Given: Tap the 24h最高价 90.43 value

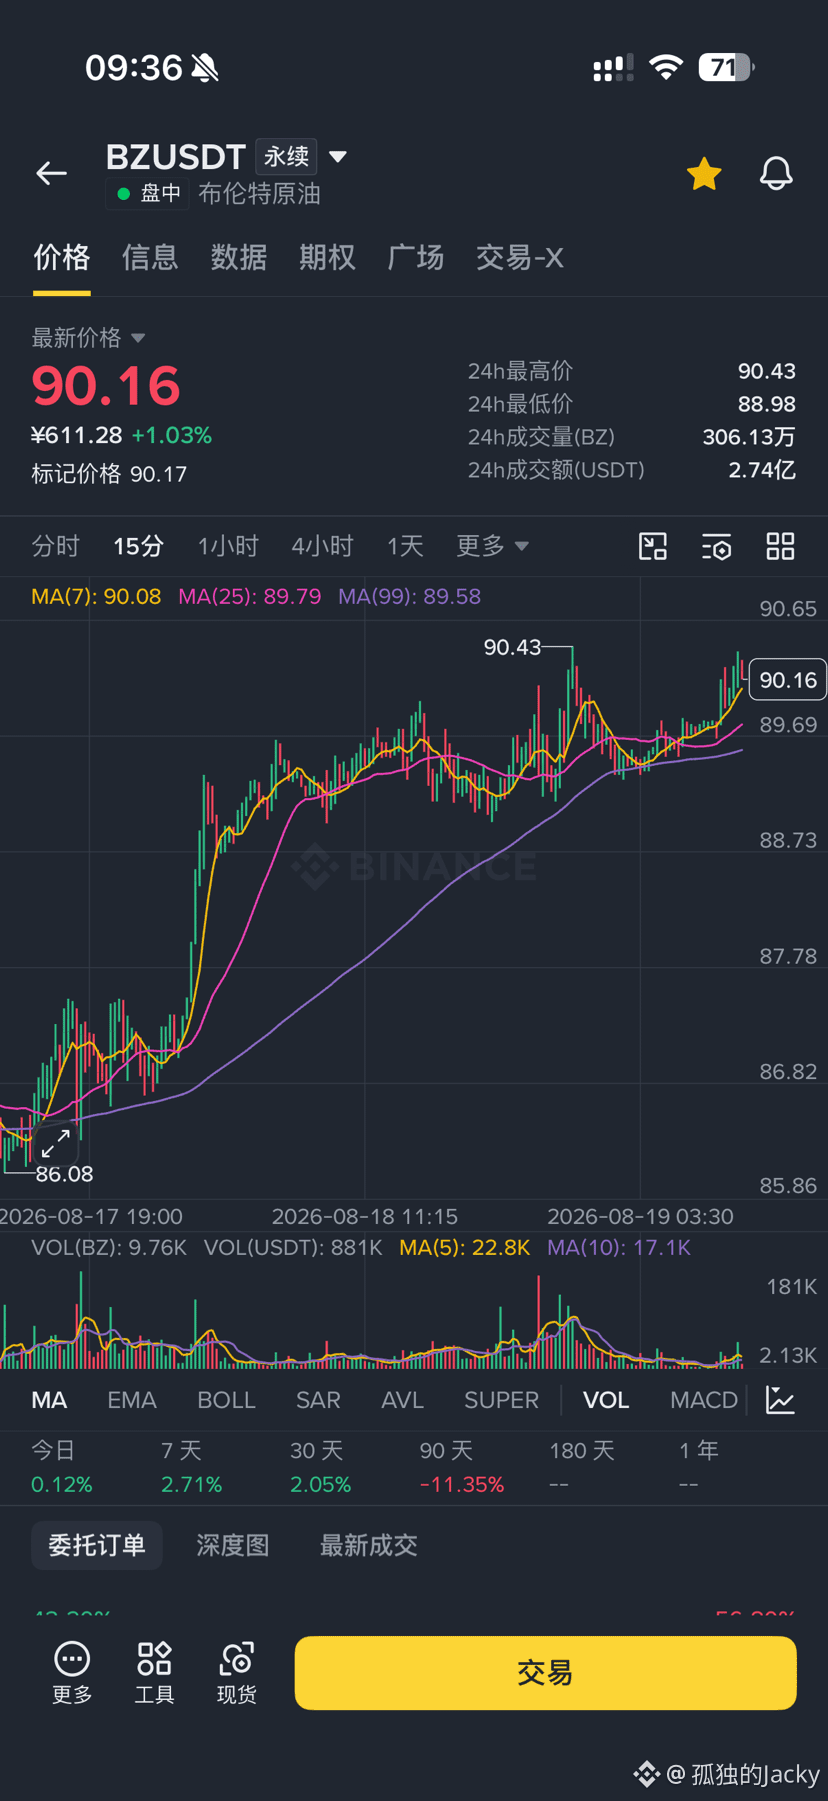Looking at the screenshot, I should pos(767,371).
